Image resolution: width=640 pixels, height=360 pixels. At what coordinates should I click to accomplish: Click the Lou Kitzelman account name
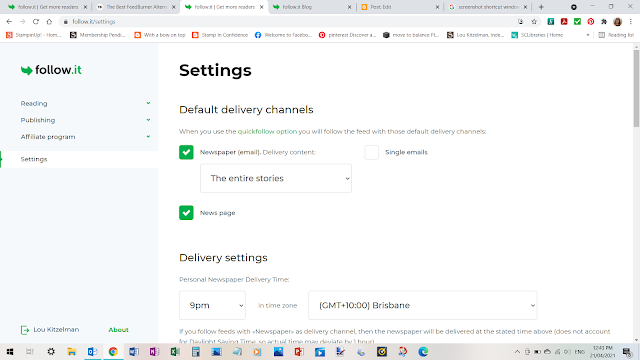pos(56,329)
